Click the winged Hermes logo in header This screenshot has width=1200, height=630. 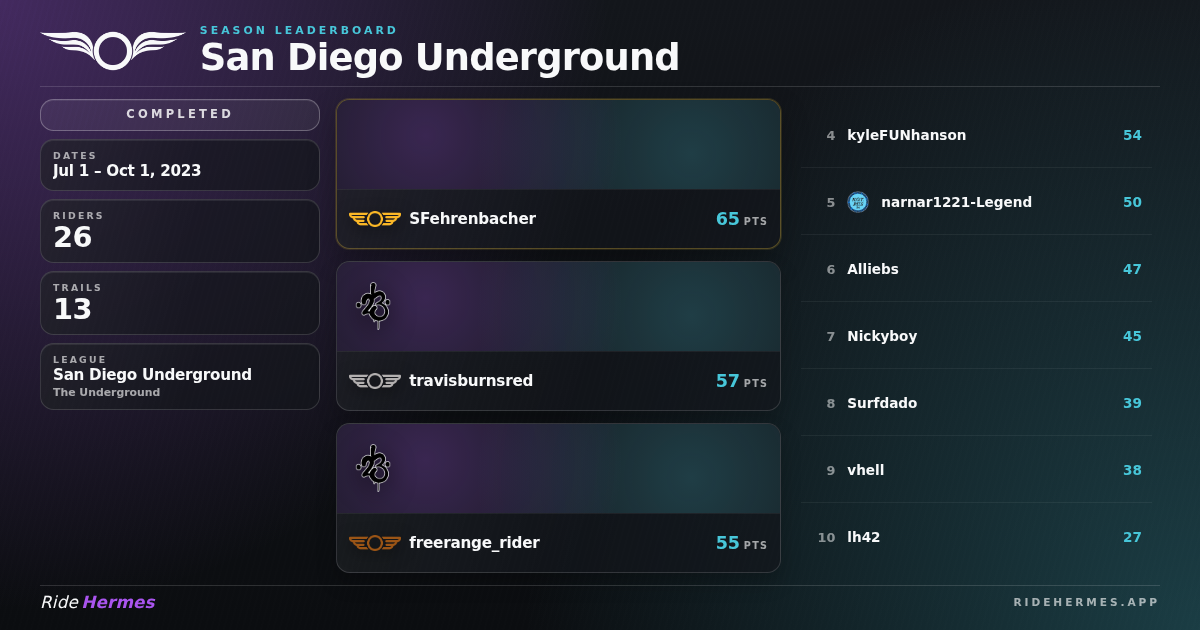pyautogui.click(x=113, y=51)
